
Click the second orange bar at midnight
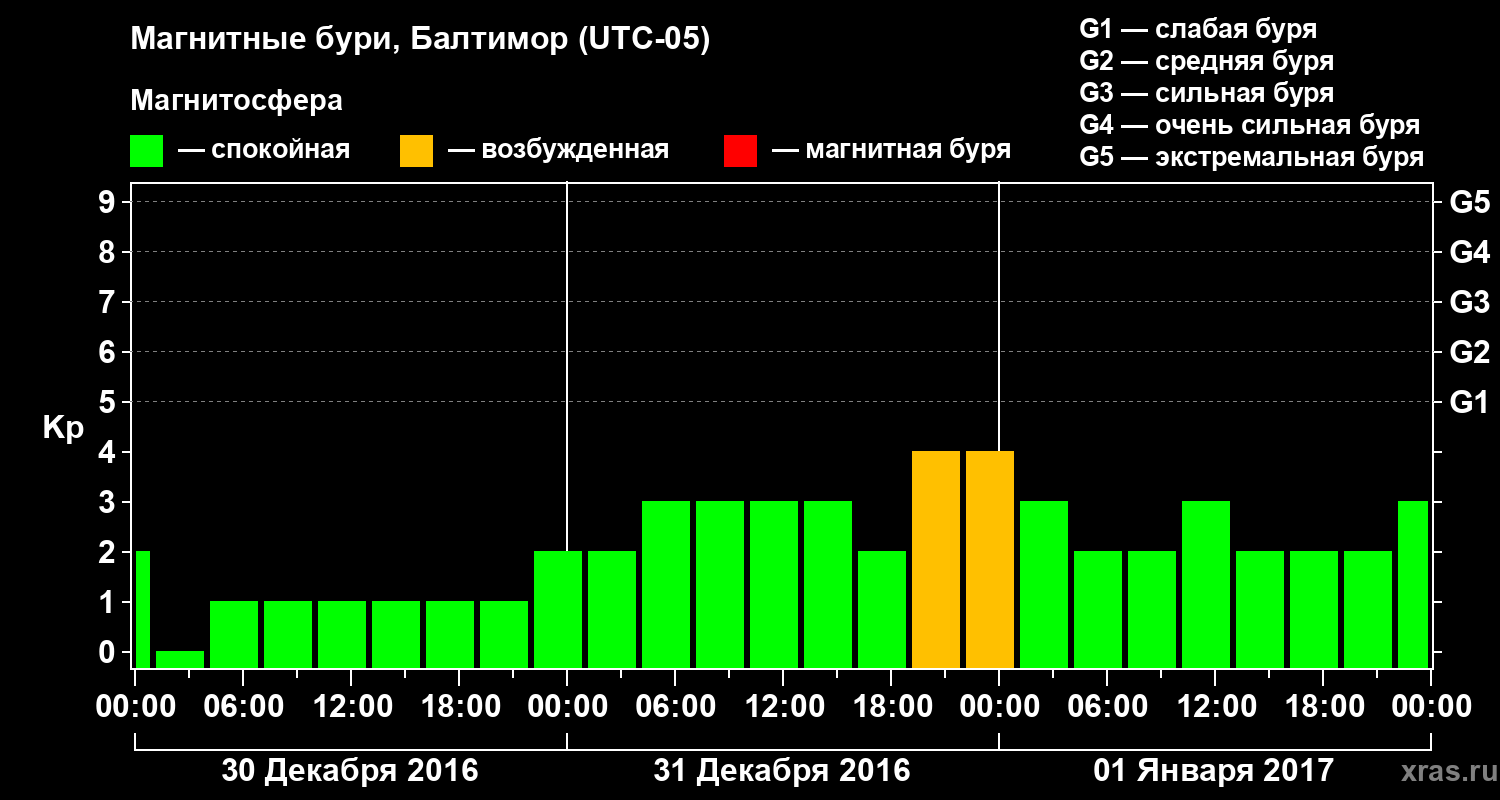pyautogui.click(x=990, y=560)
